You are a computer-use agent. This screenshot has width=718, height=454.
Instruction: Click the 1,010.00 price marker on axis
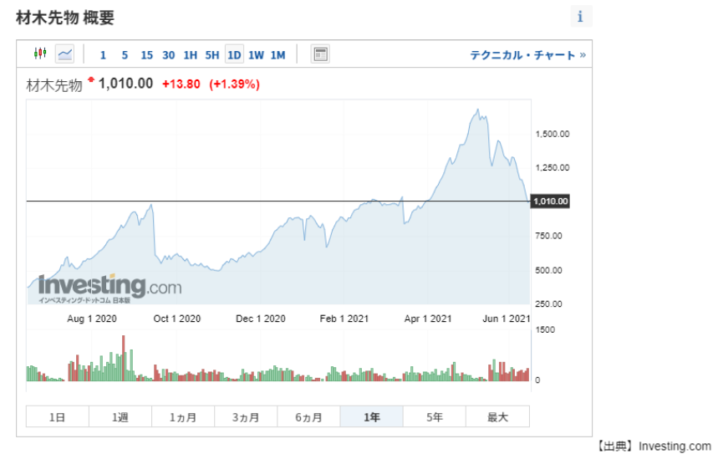pos(551,201)
